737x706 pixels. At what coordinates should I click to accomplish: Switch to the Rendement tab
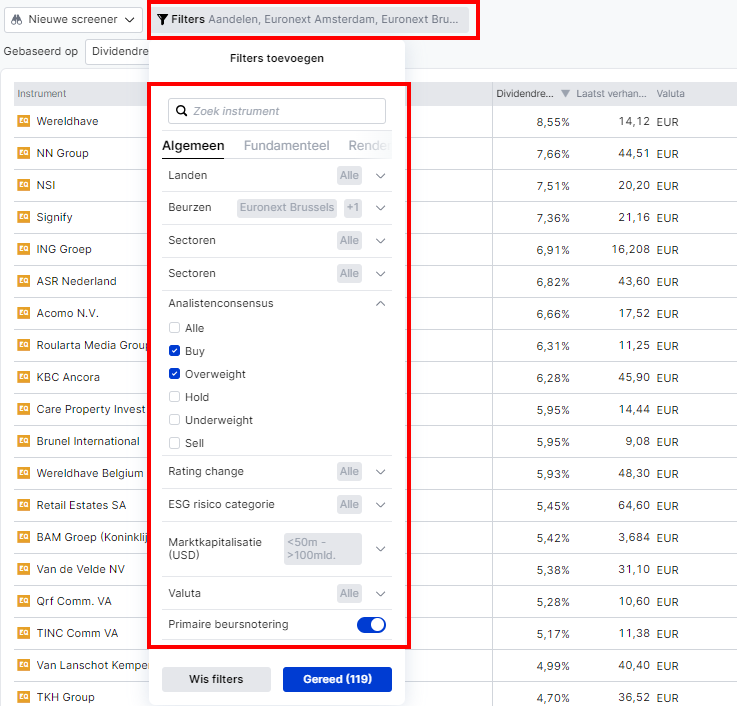pyautogui.click(x=370, y=146)
